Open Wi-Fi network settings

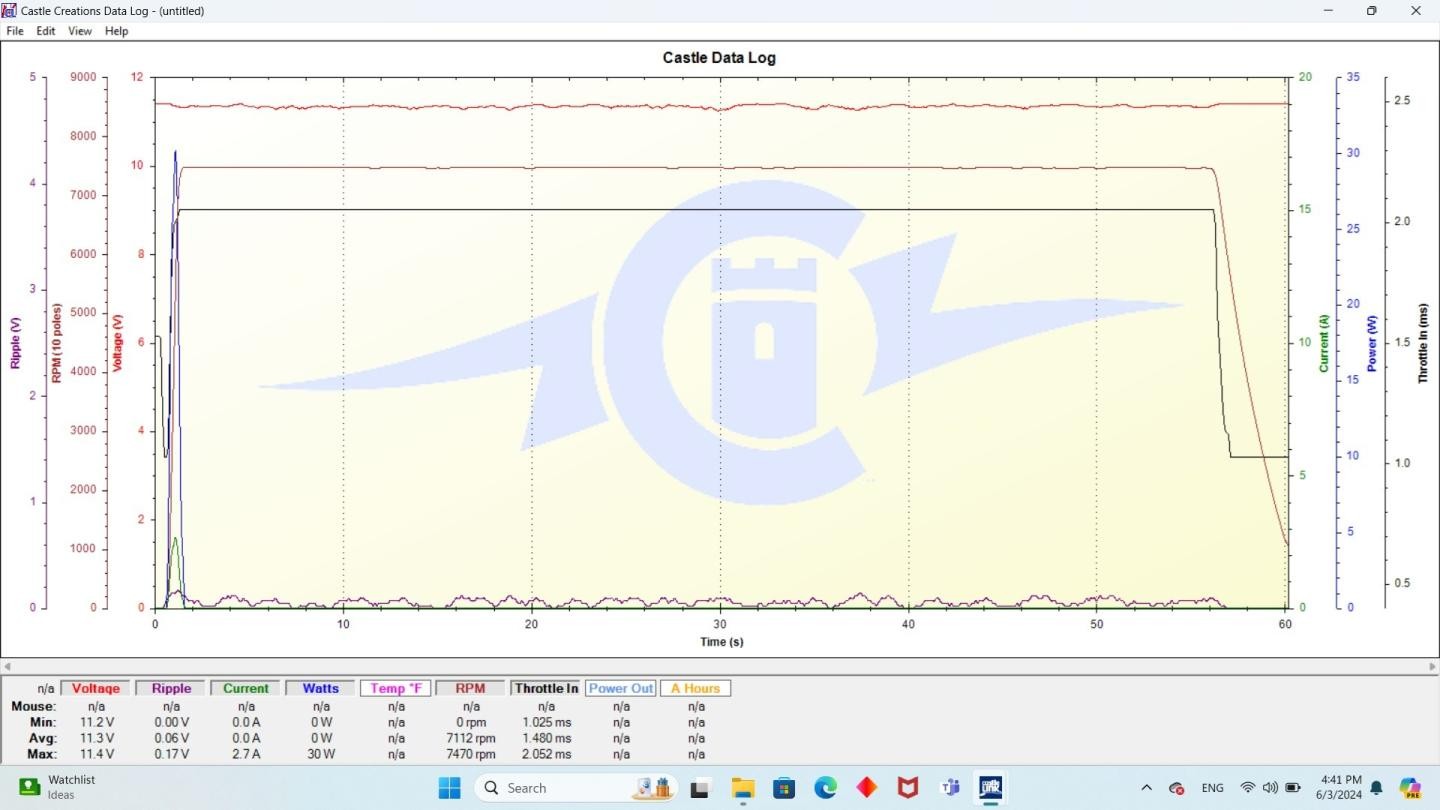(x=1248, y=788)
